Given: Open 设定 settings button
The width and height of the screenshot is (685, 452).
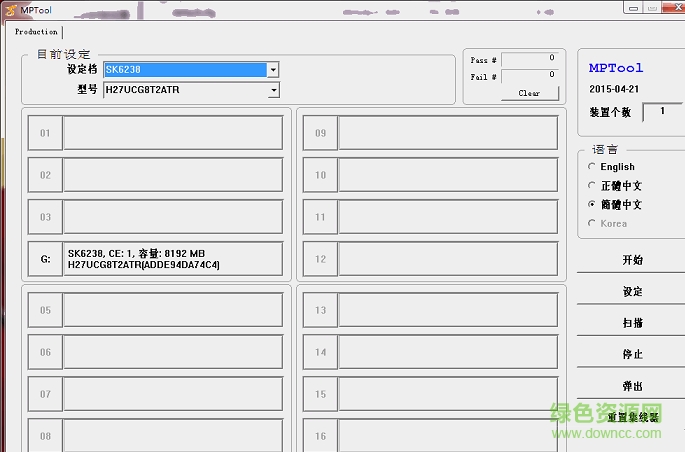Looking at the screenshot, I should (632, 291).
